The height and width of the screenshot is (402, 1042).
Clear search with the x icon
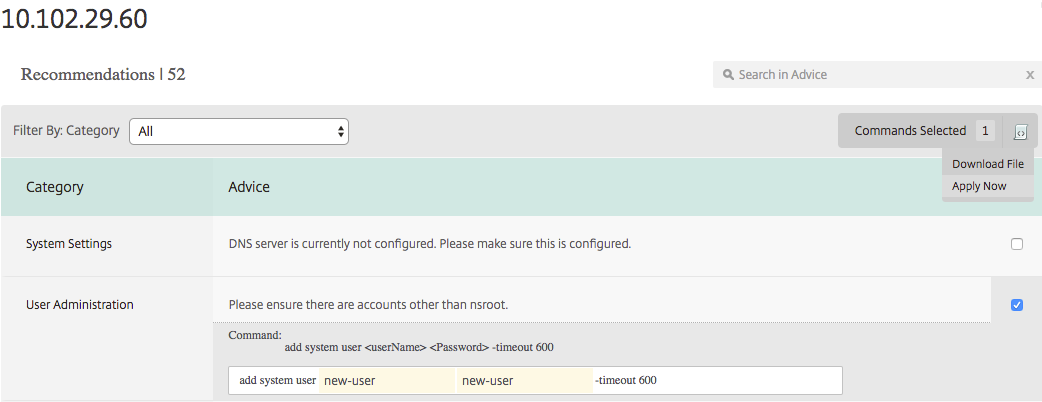(x=1029, y=75)
